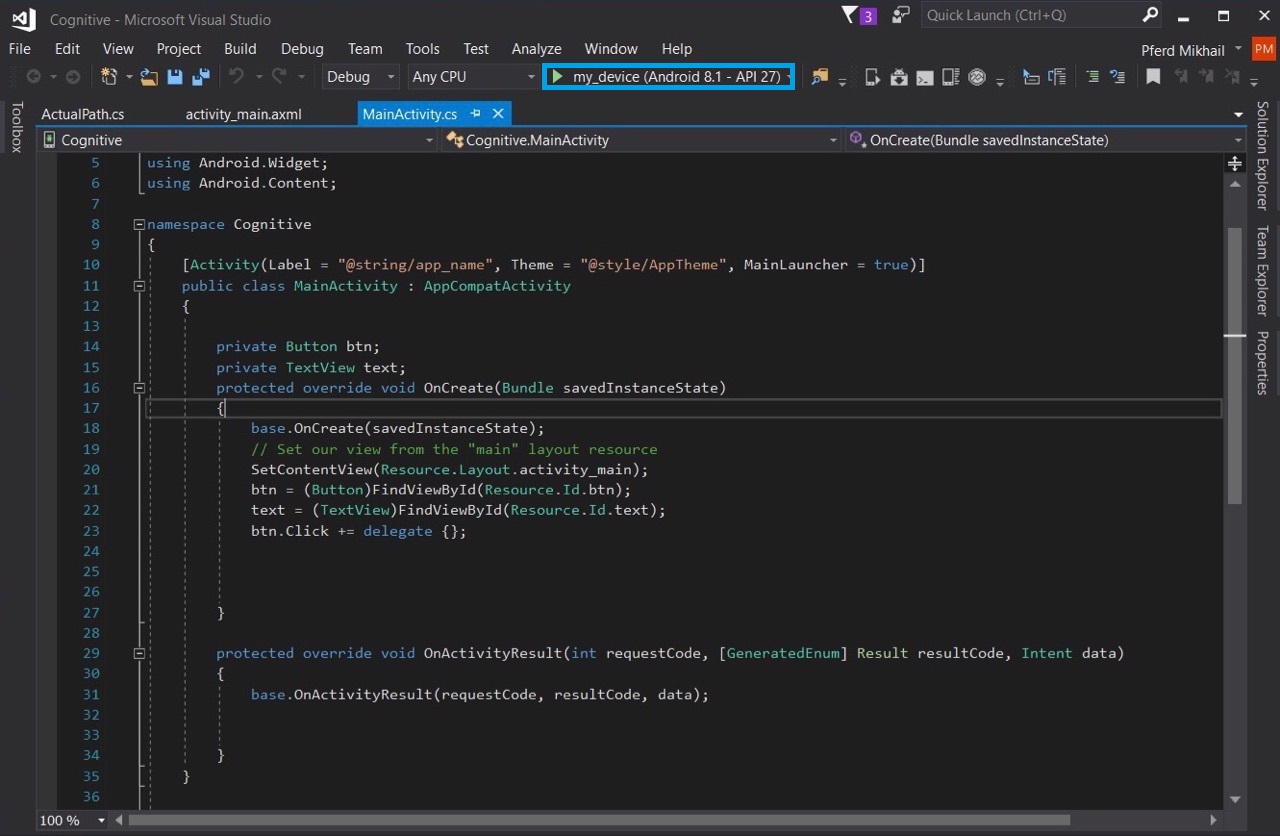Toggle pin on MainActivity.cs tab
Image resolution: width=1280 pixels, height=836 pixels.
click(x=476, y=114)
